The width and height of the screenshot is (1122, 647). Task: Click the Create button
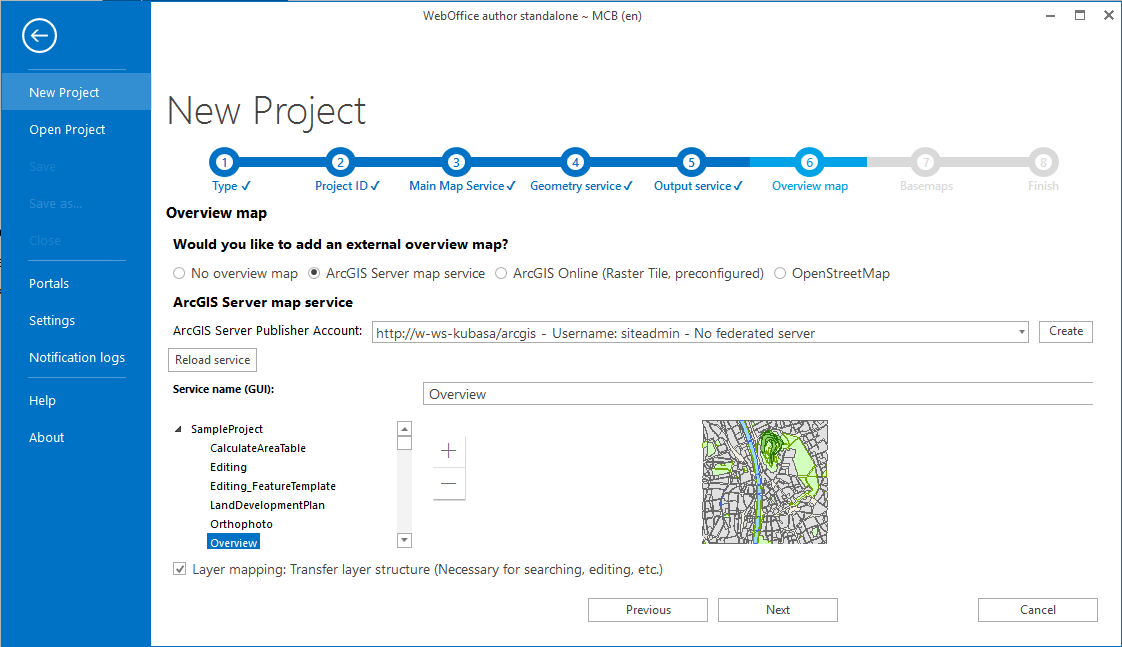point(1065,331)
